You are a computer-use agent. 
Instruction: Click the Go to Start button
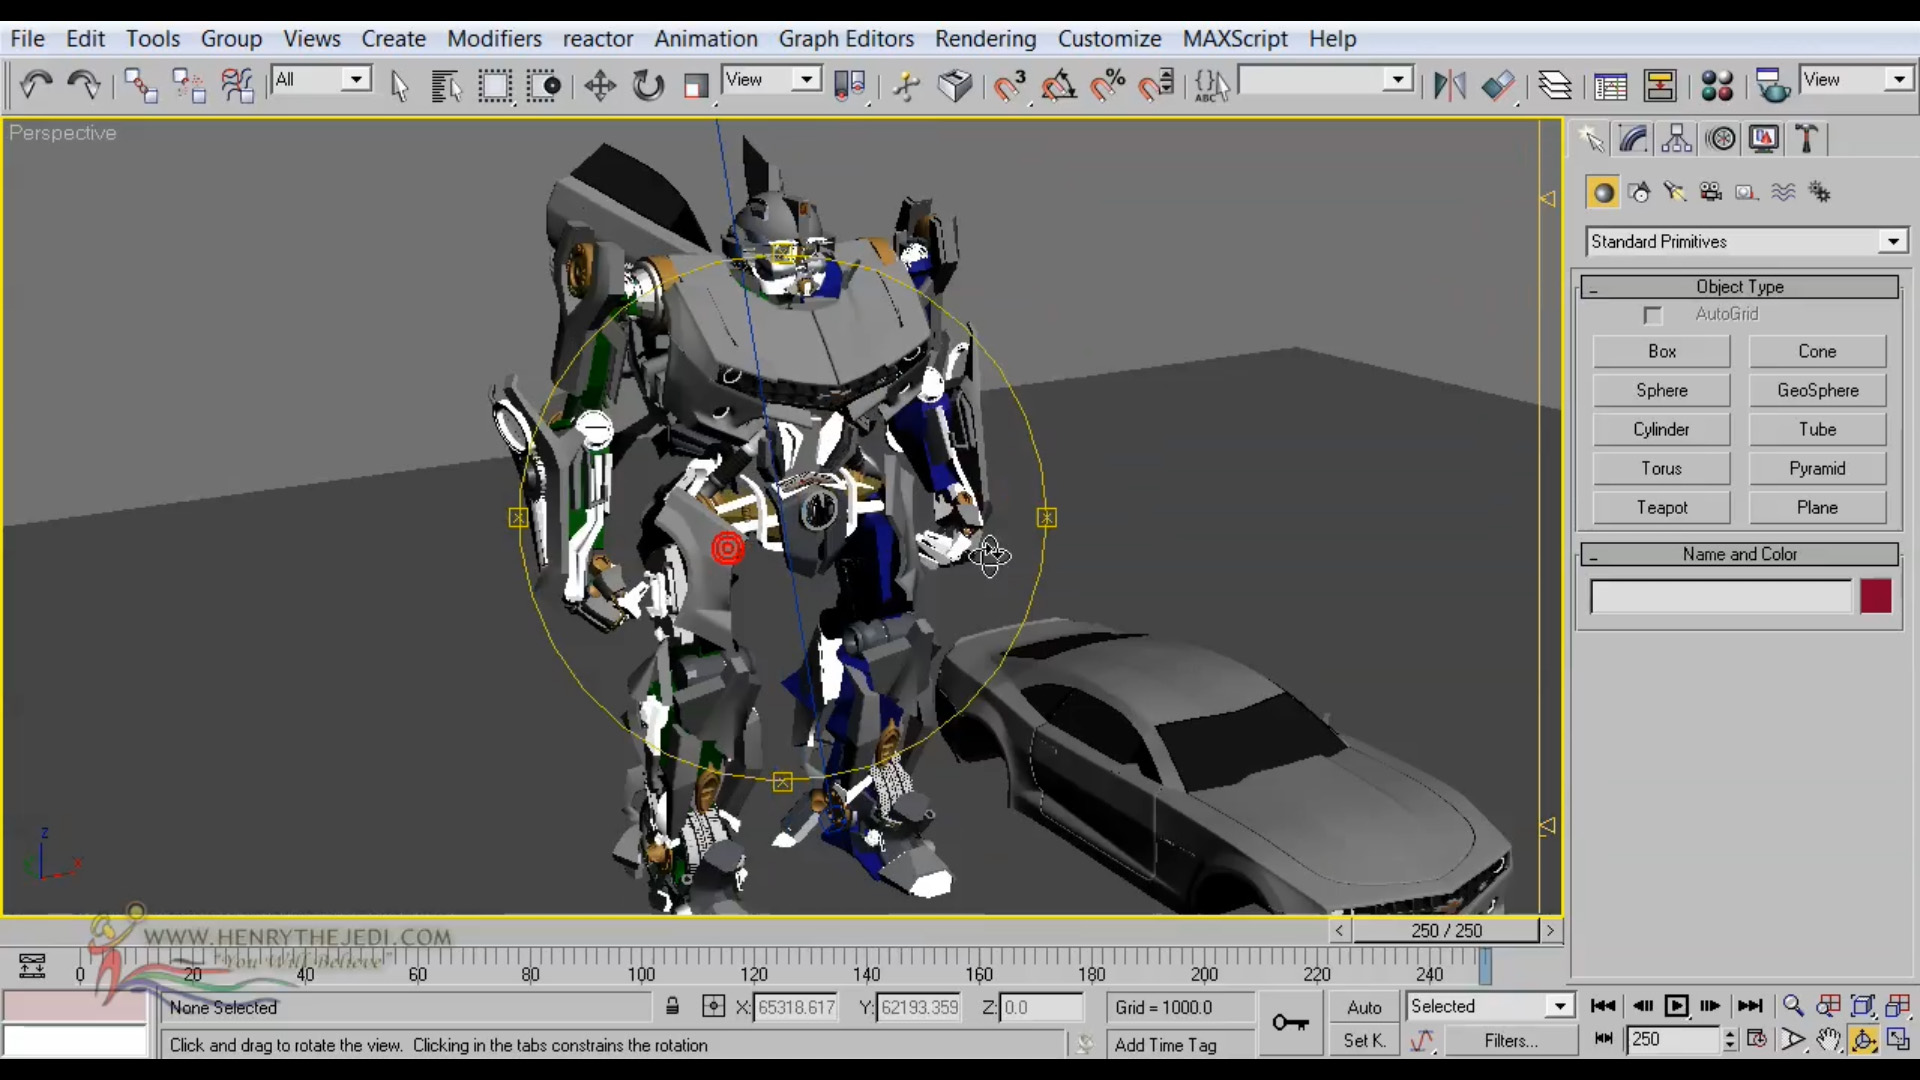pos(1603,1006)
